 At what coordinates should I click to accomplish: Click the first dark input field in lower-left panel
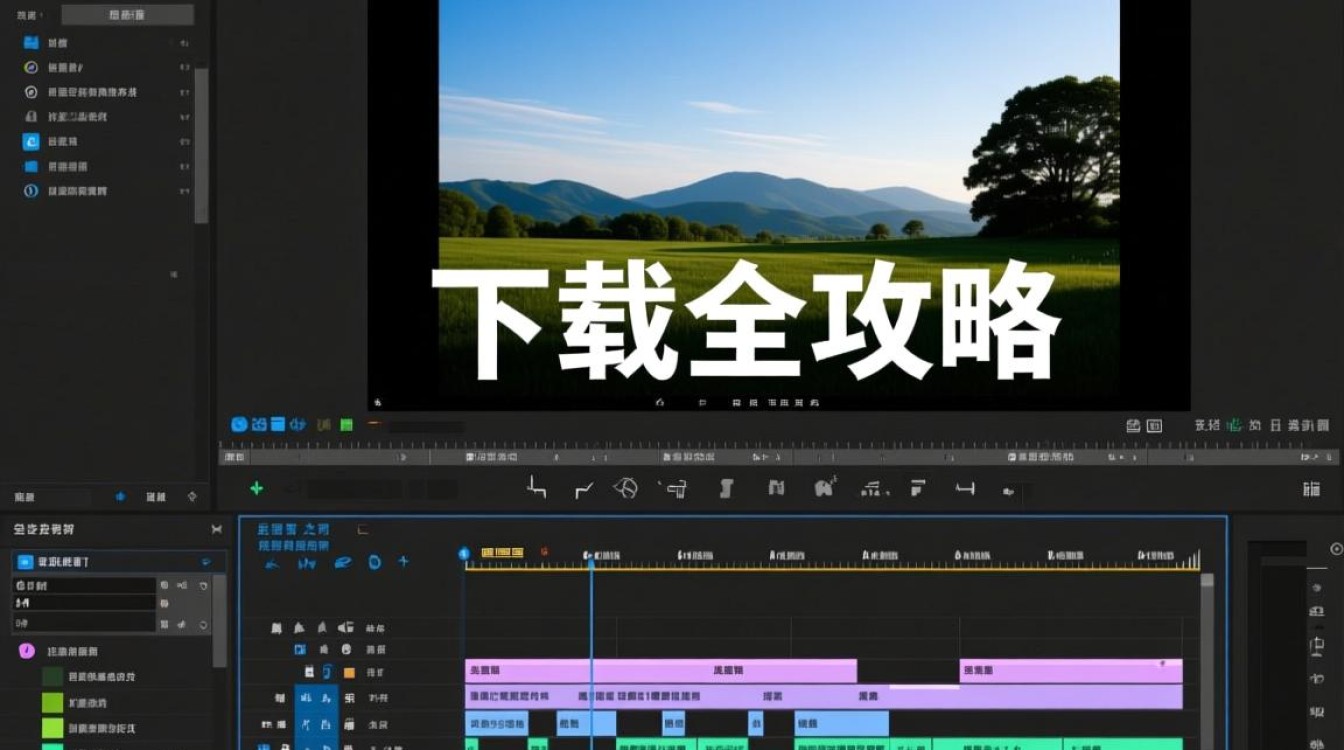click(x=84, y=586)
